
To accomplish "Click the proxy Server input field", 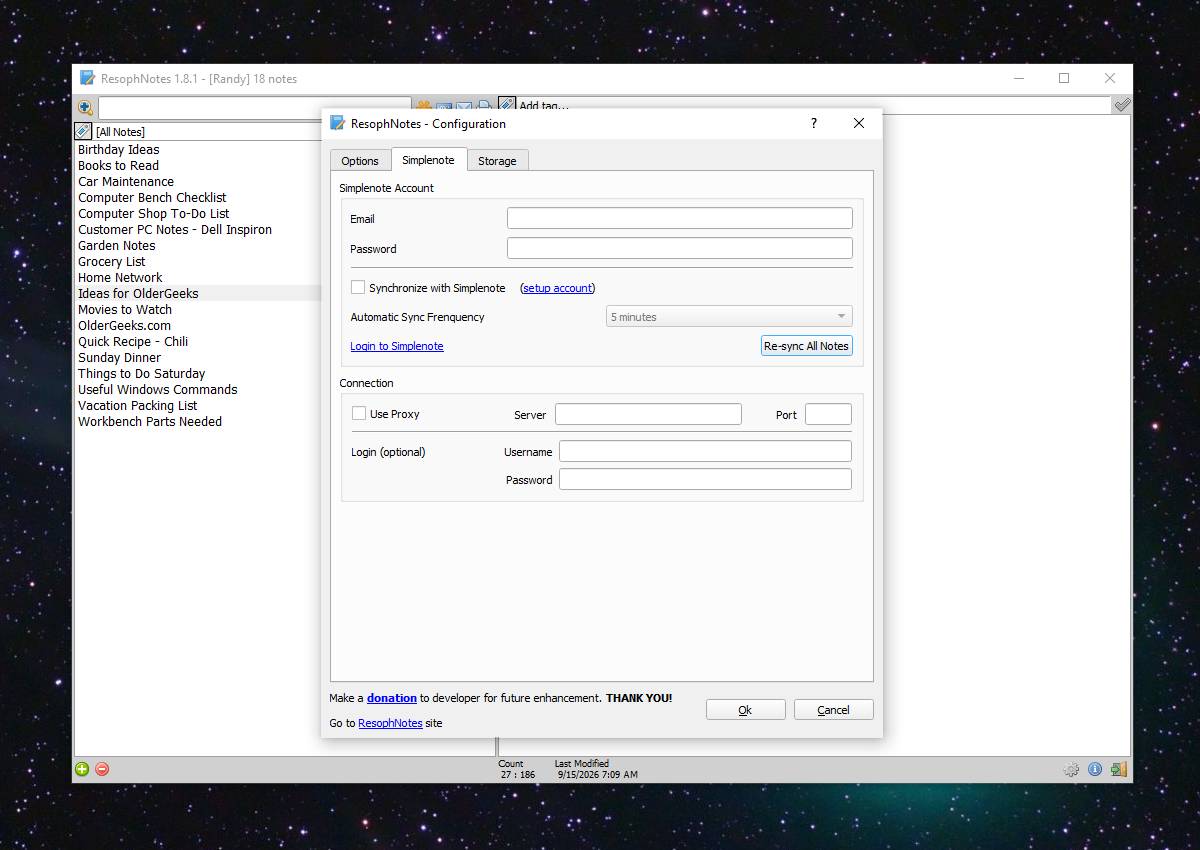I will (648, 414).
